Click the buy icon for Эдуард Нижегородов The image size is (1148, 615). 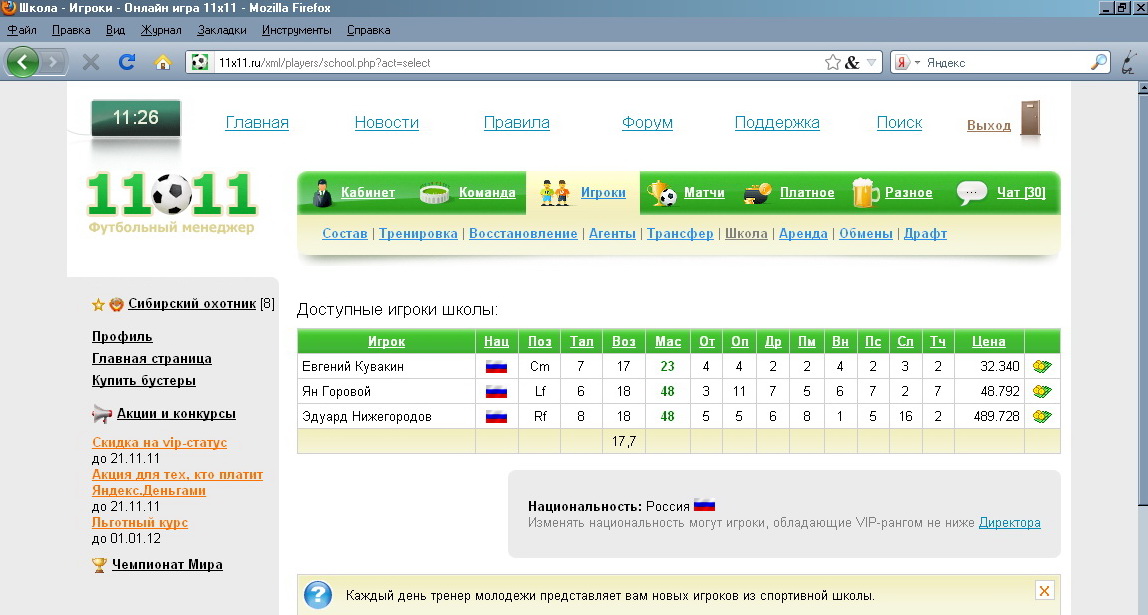coord(1042,416)
